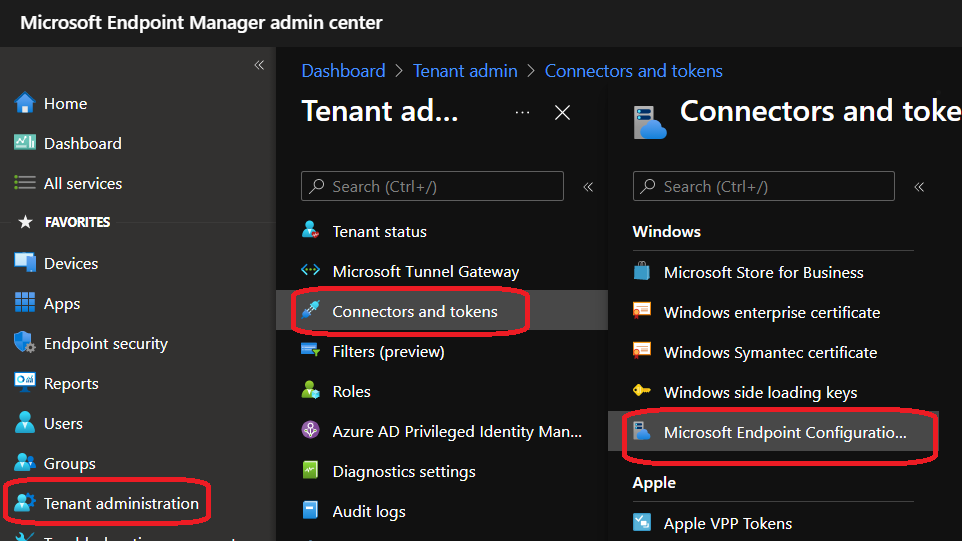Click the Endpoint security shield icon
The width and height of the screenshot is (962, 541).
pyautogui.click(x=25, y=343)
